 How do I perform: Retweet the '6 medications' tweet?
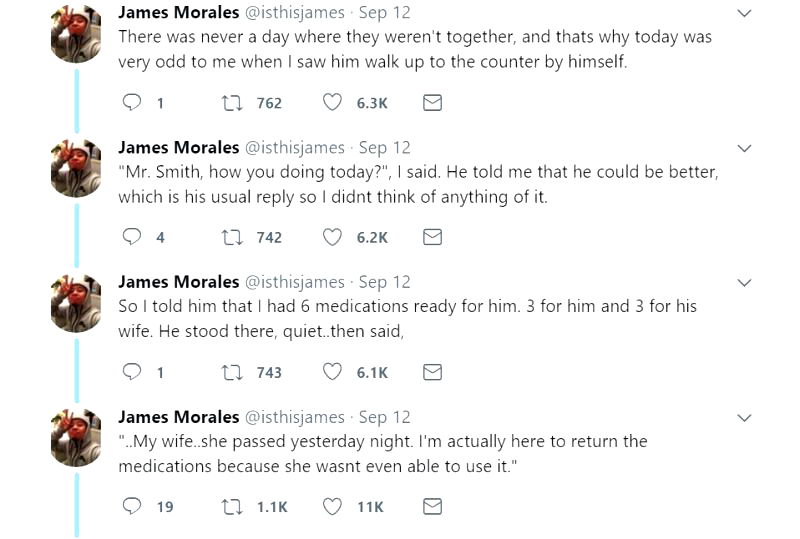(233, 372)
